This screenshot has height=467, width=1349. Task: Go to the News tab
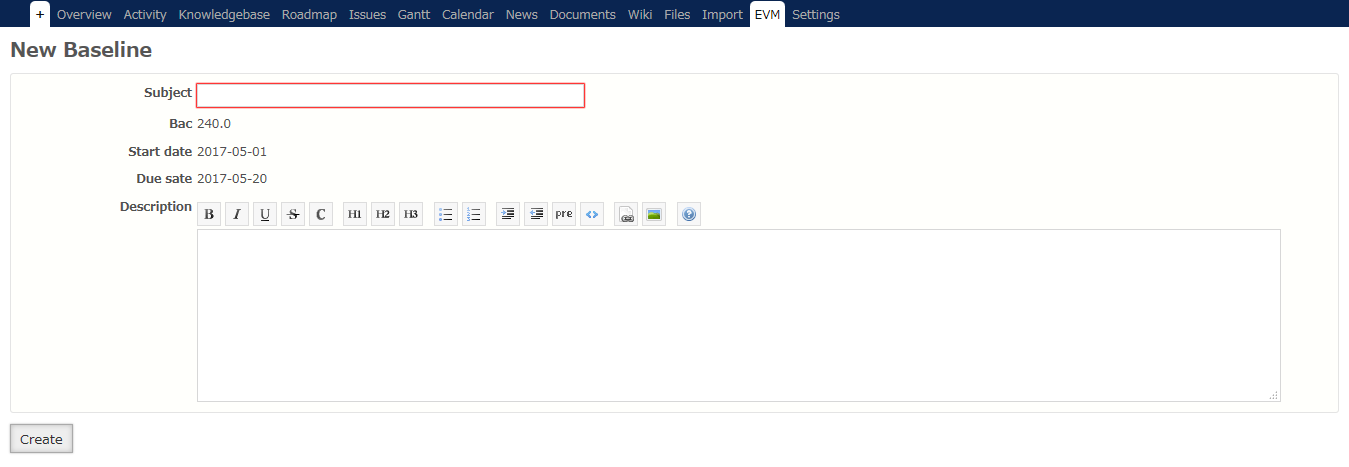point(522,14)
